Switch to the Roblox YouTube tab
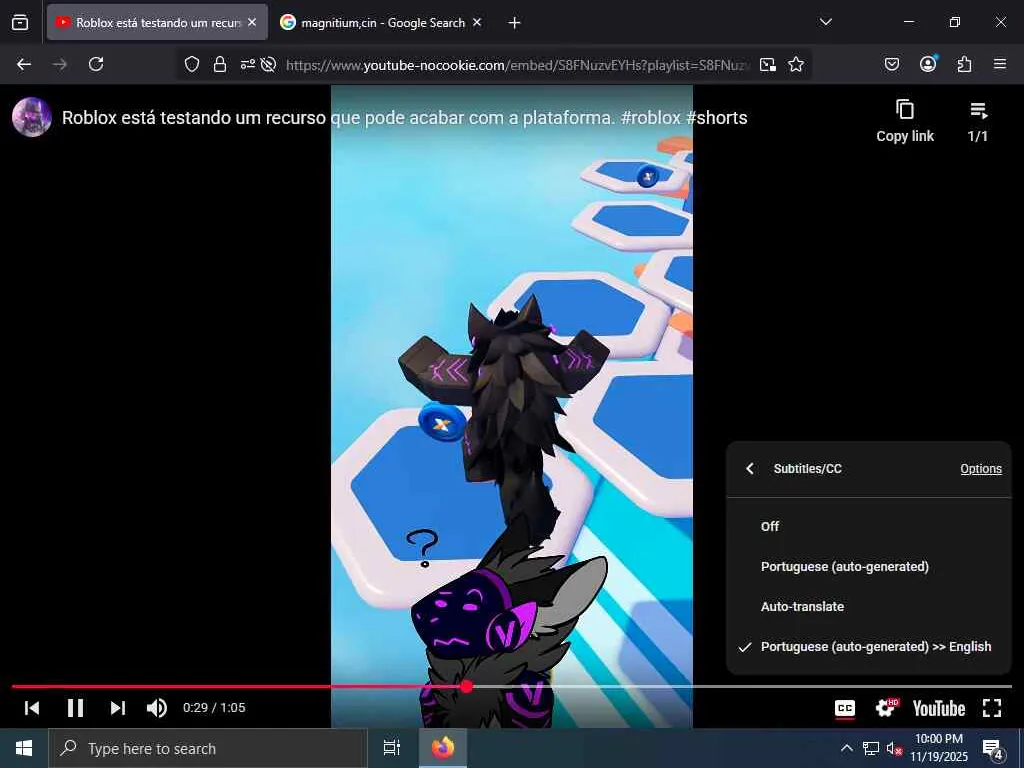1024x768 pixels. (157, 22)
